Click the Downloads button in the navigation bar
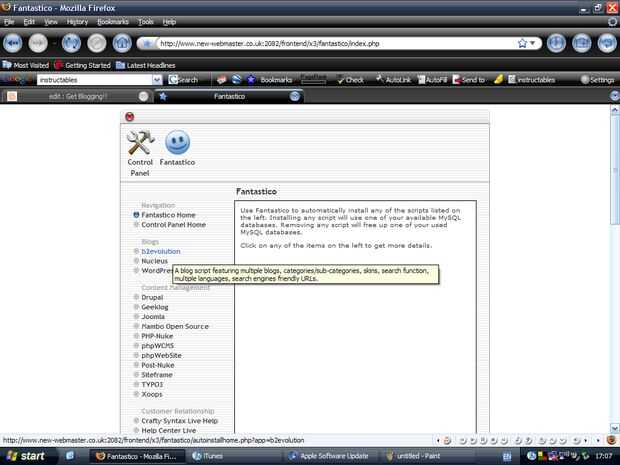This screenshot has height=465, width=620. click(x=556, y=43)
